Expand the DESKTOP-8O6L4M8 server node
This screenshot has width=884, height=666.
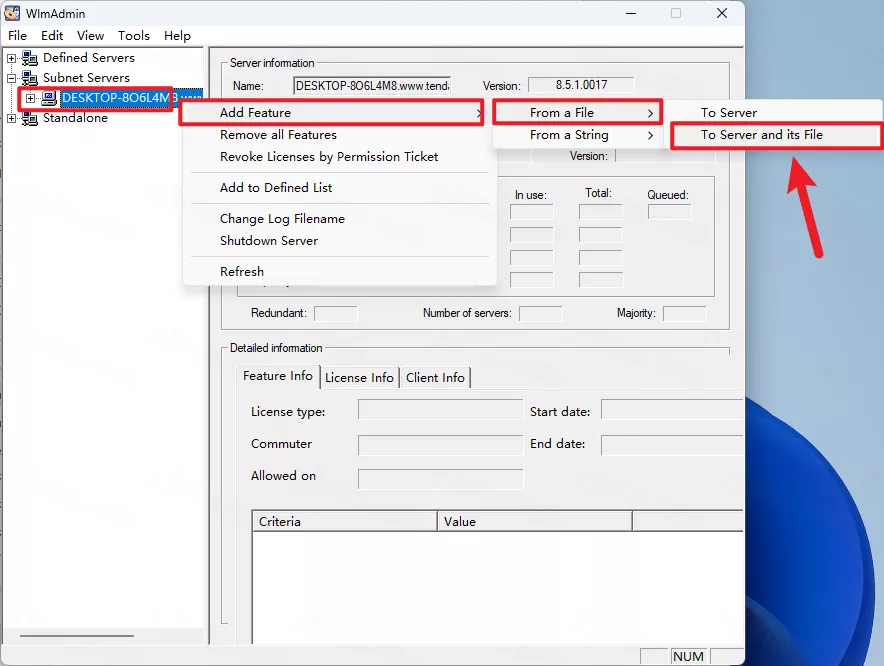pos(31,98)
